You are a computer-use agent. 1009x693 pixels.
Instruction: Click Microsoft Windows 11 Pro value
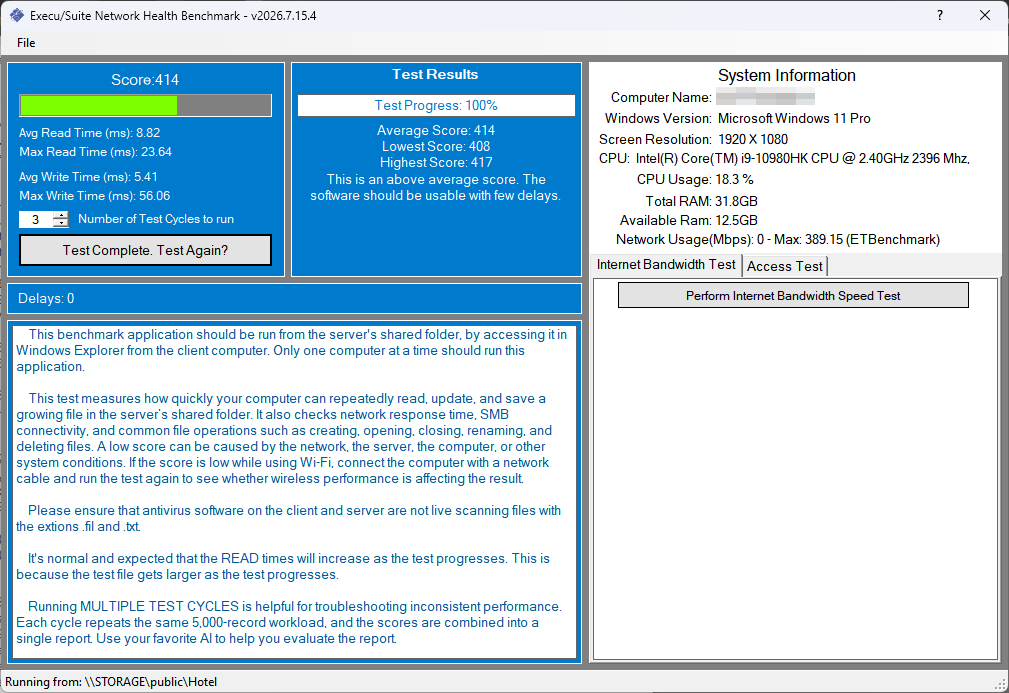tap(794, 118)
